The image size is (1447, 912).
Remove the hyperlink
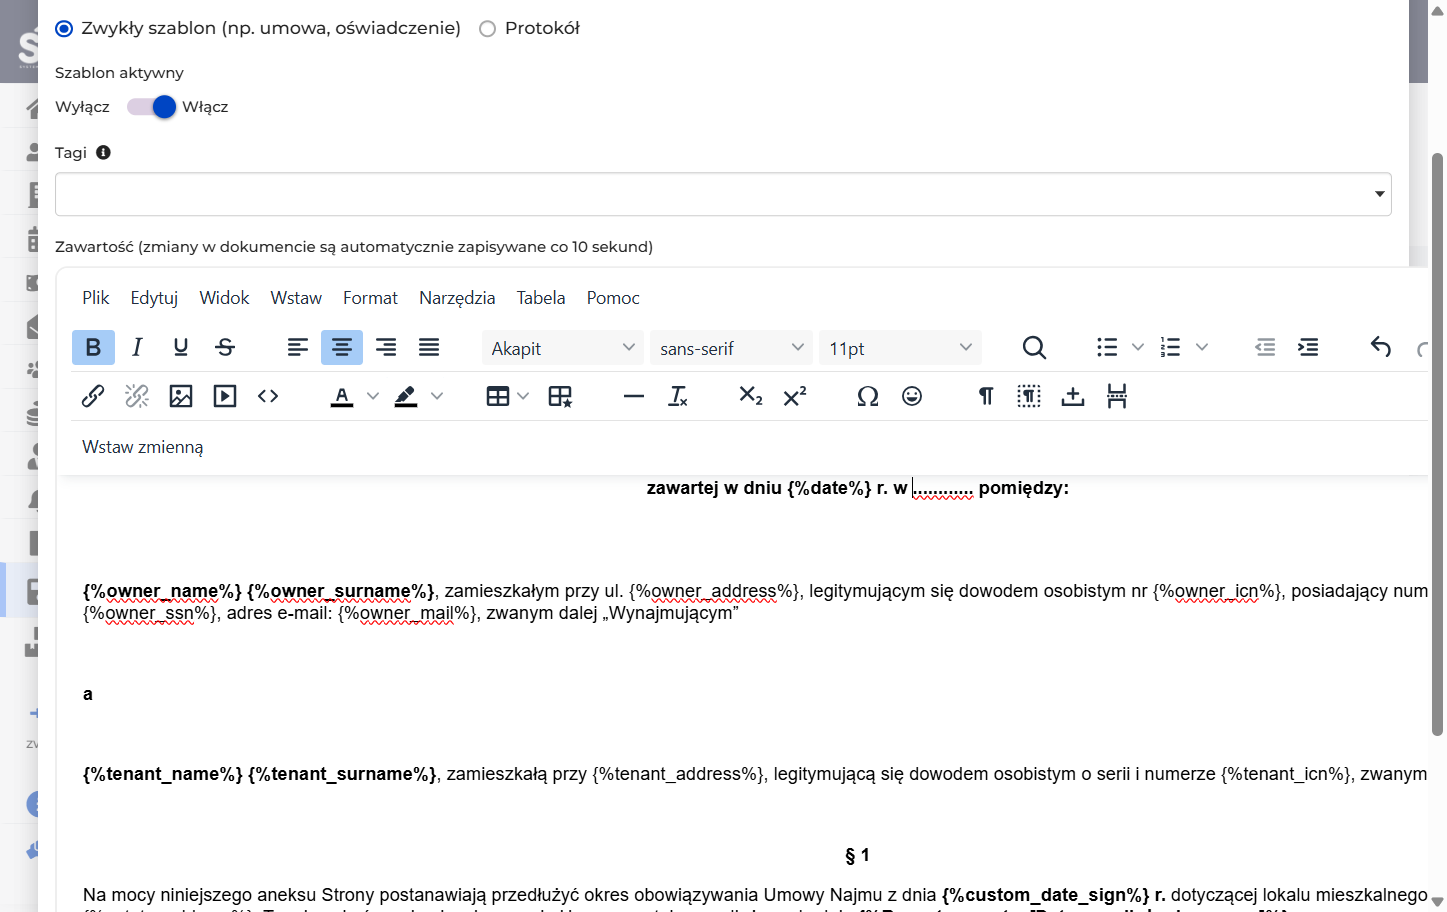tap(137, 396)
